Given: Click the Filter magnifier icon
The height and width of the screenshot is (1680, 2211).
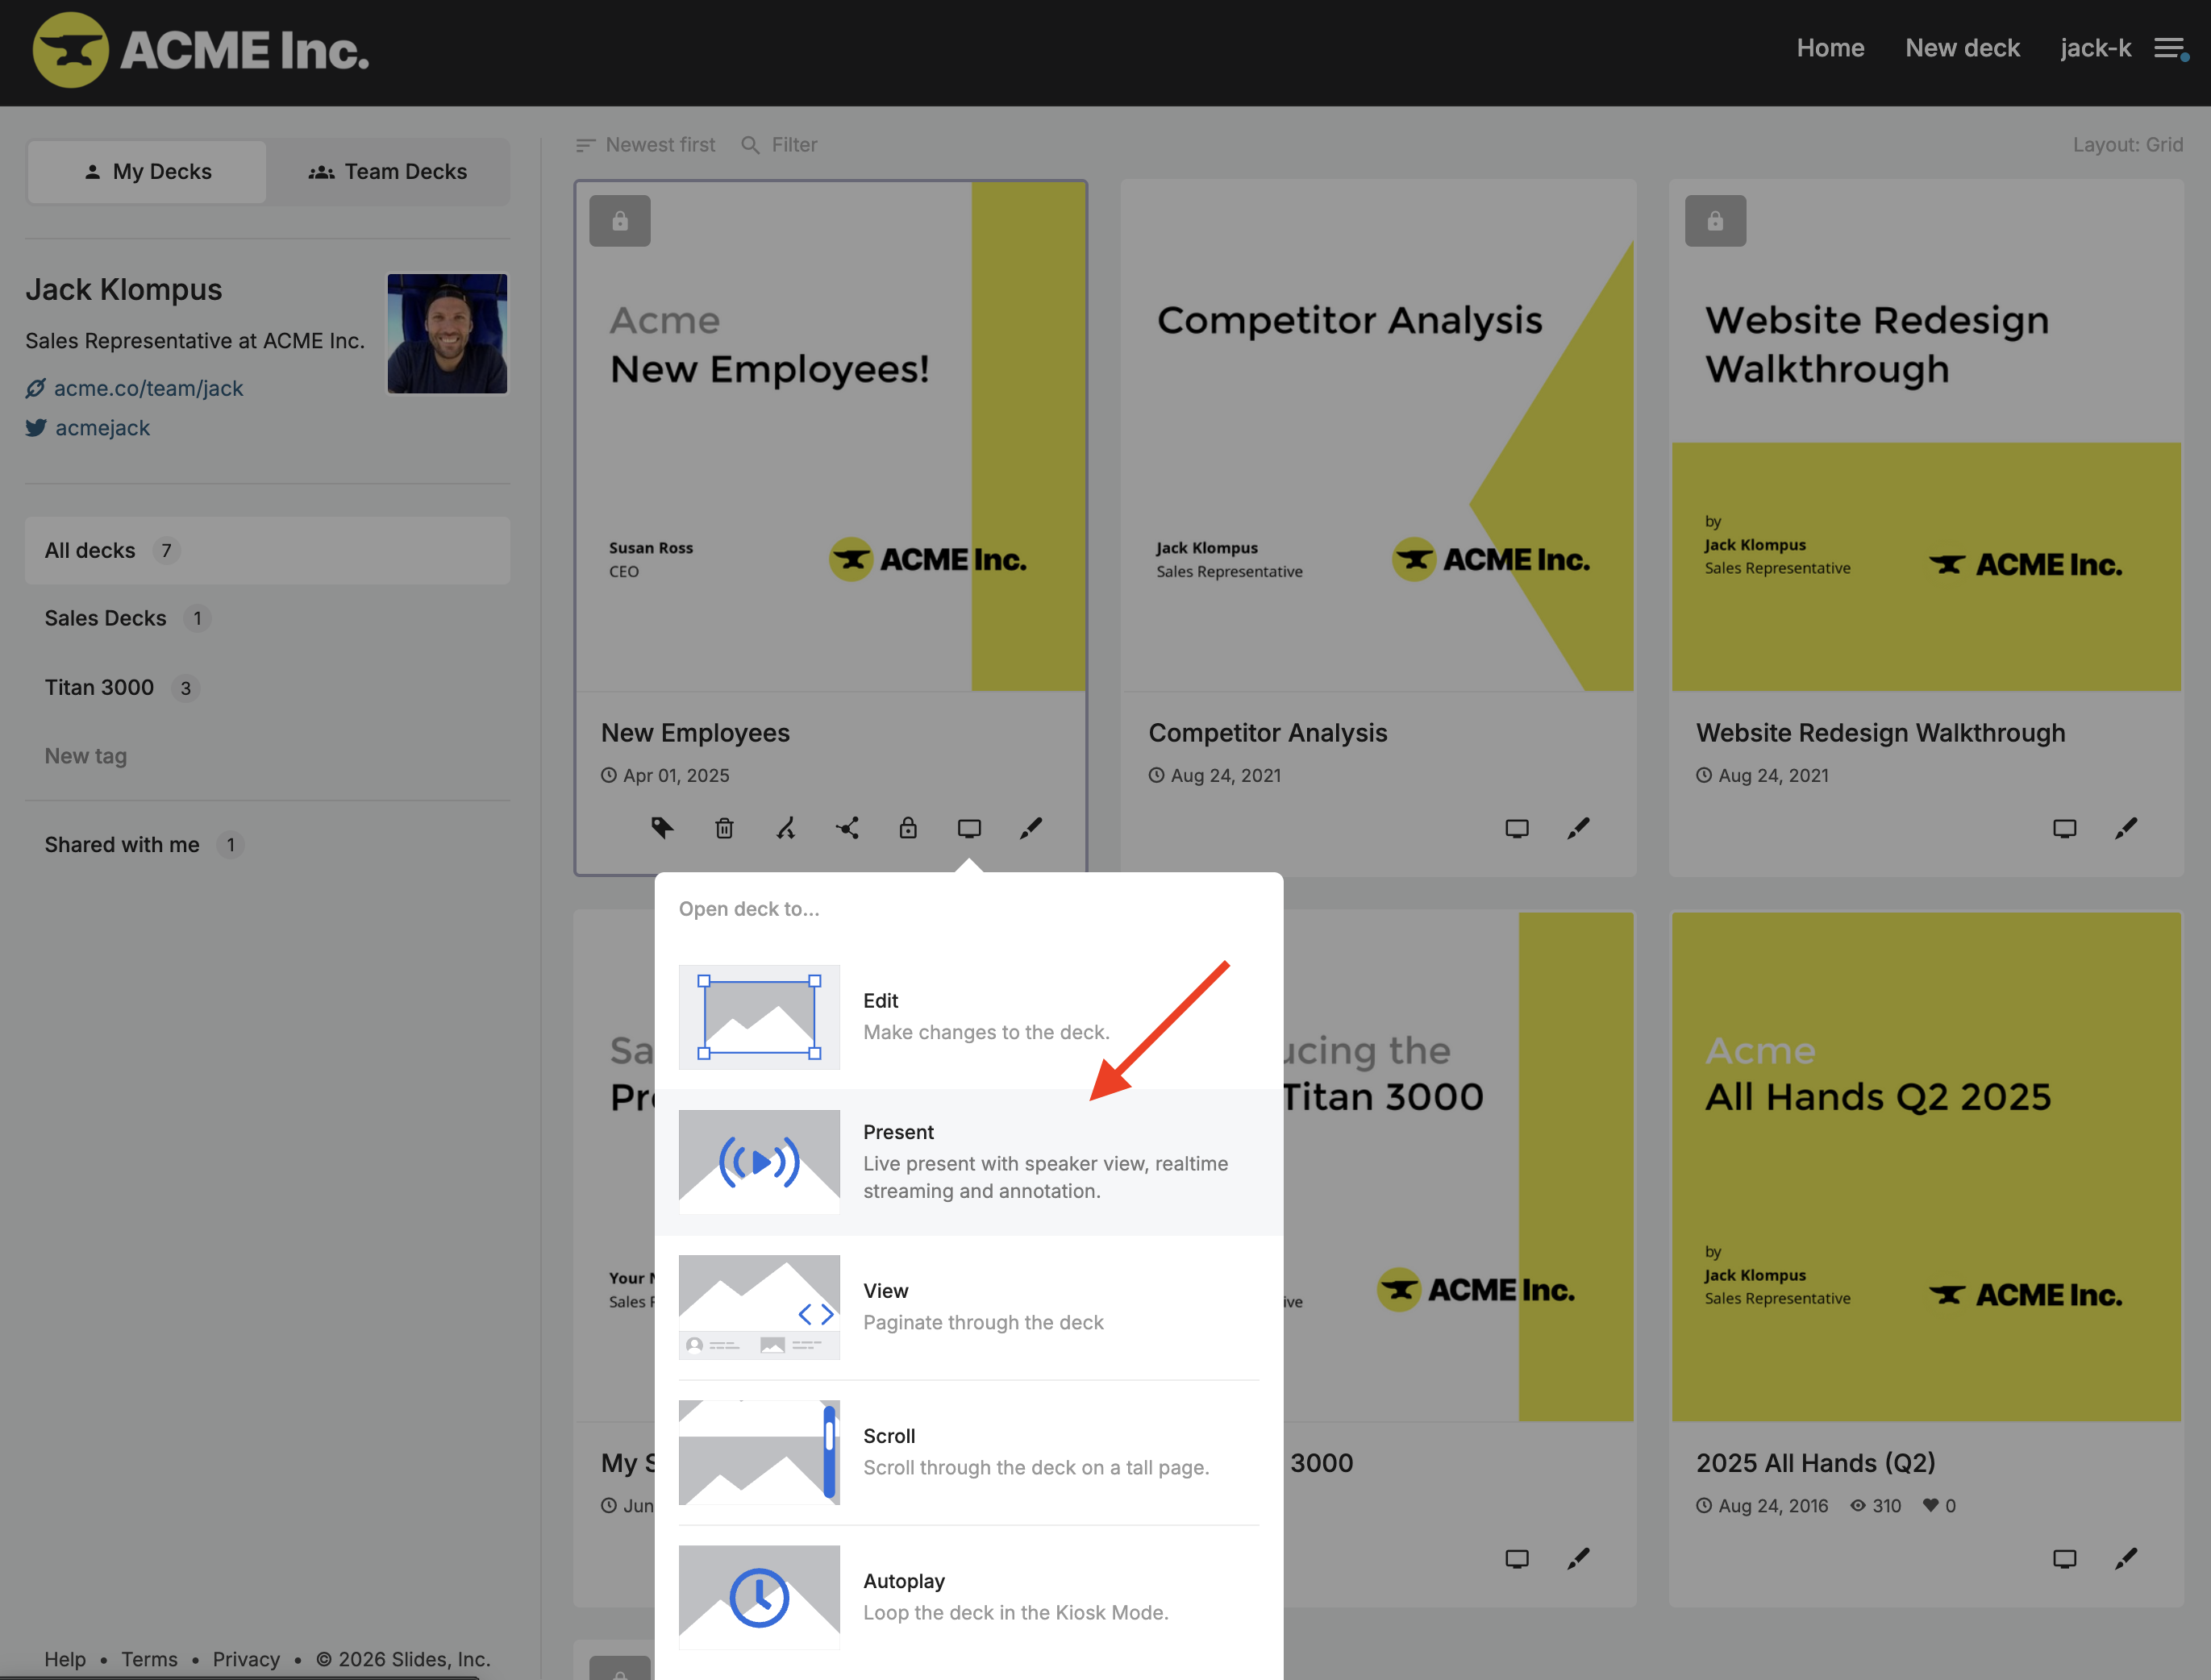Looking at the screenshot, I should [750, 145].
